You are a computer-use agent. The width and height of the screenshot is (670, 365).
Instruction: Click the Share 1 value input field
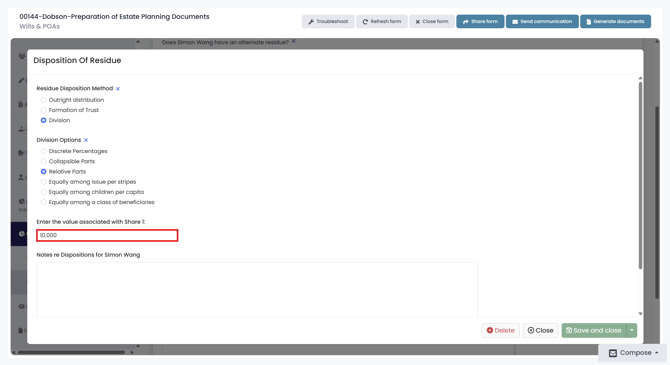(107, 235)
